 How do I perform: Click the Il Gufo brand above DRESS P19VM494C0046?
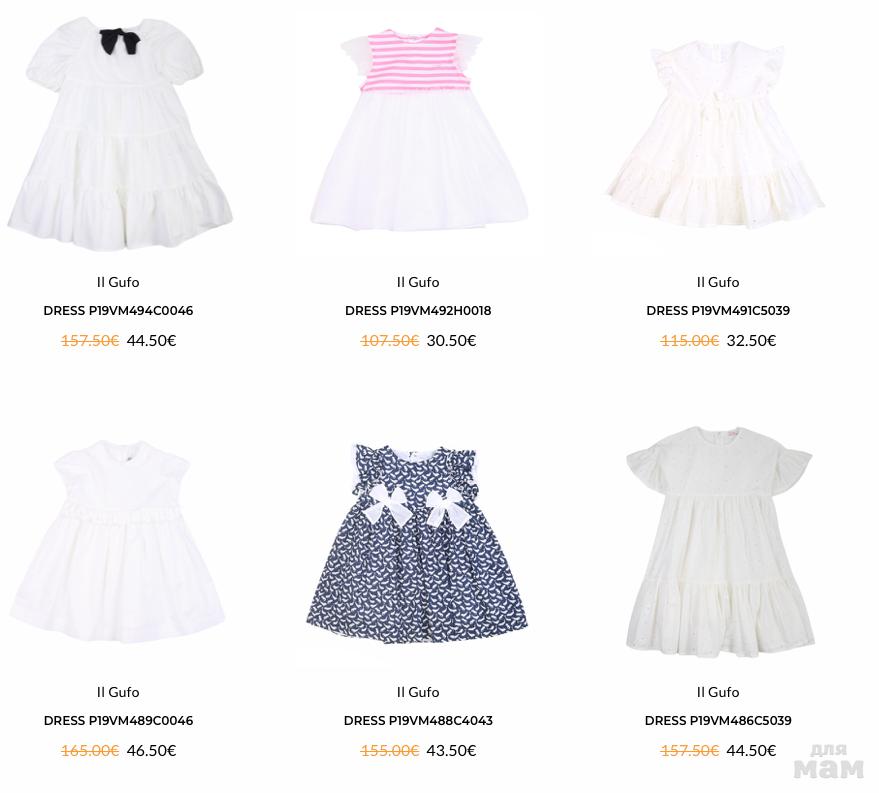(118, 282)
